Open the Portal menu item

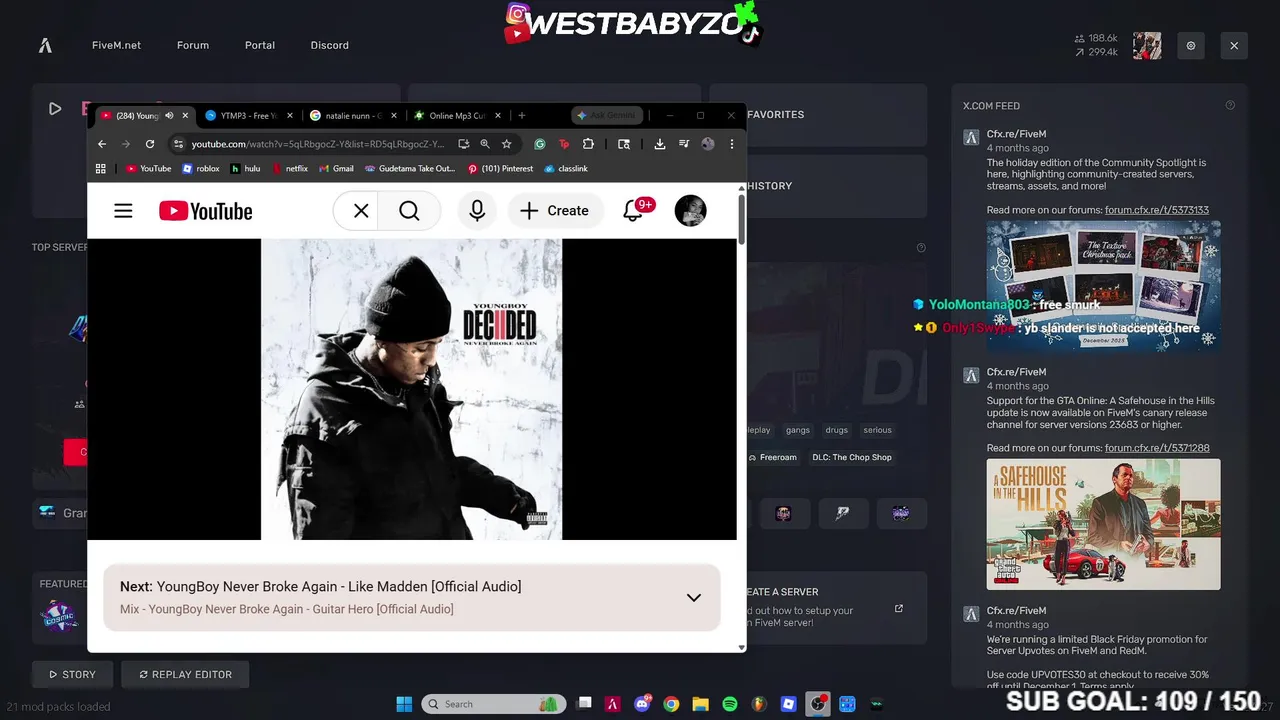260,45
